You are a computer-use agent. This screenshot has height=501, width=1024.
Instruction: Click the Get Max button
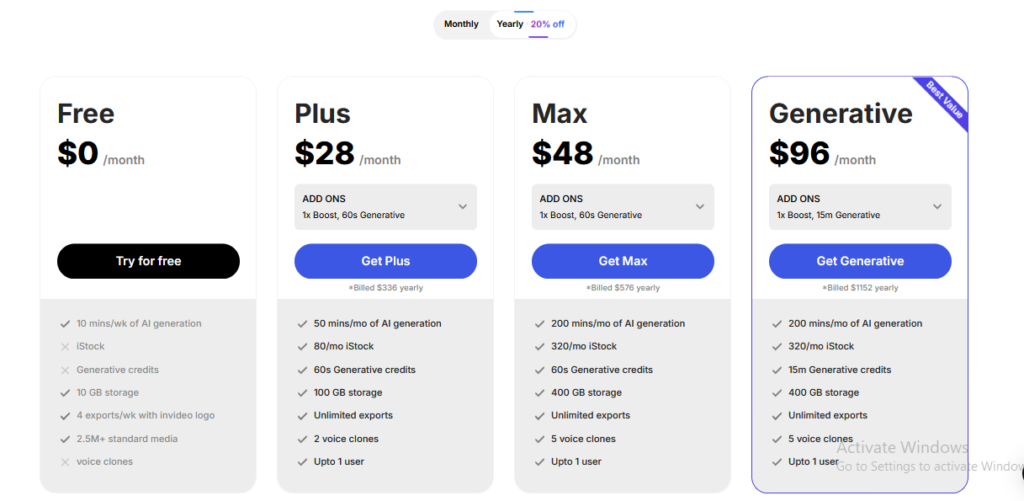(622, 261)
